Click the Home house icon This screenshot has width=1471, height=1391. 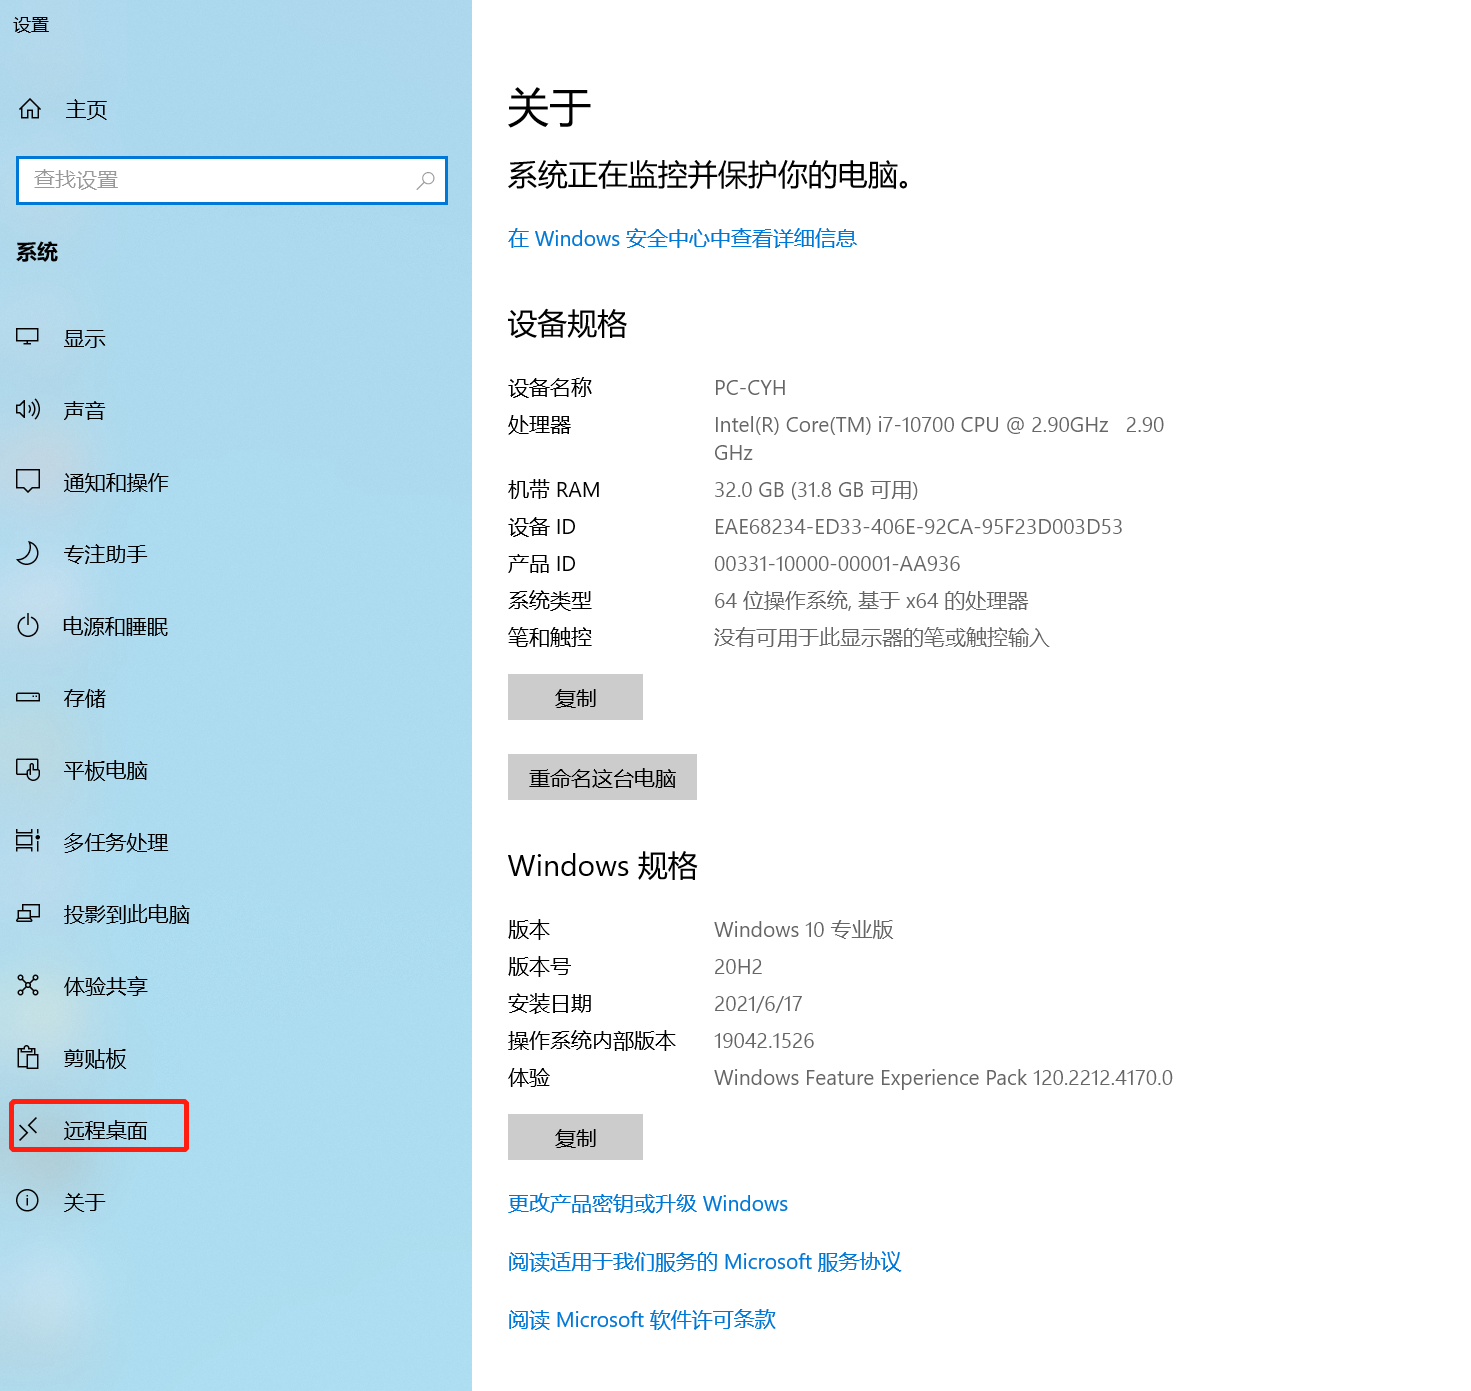tap(30, 109)
